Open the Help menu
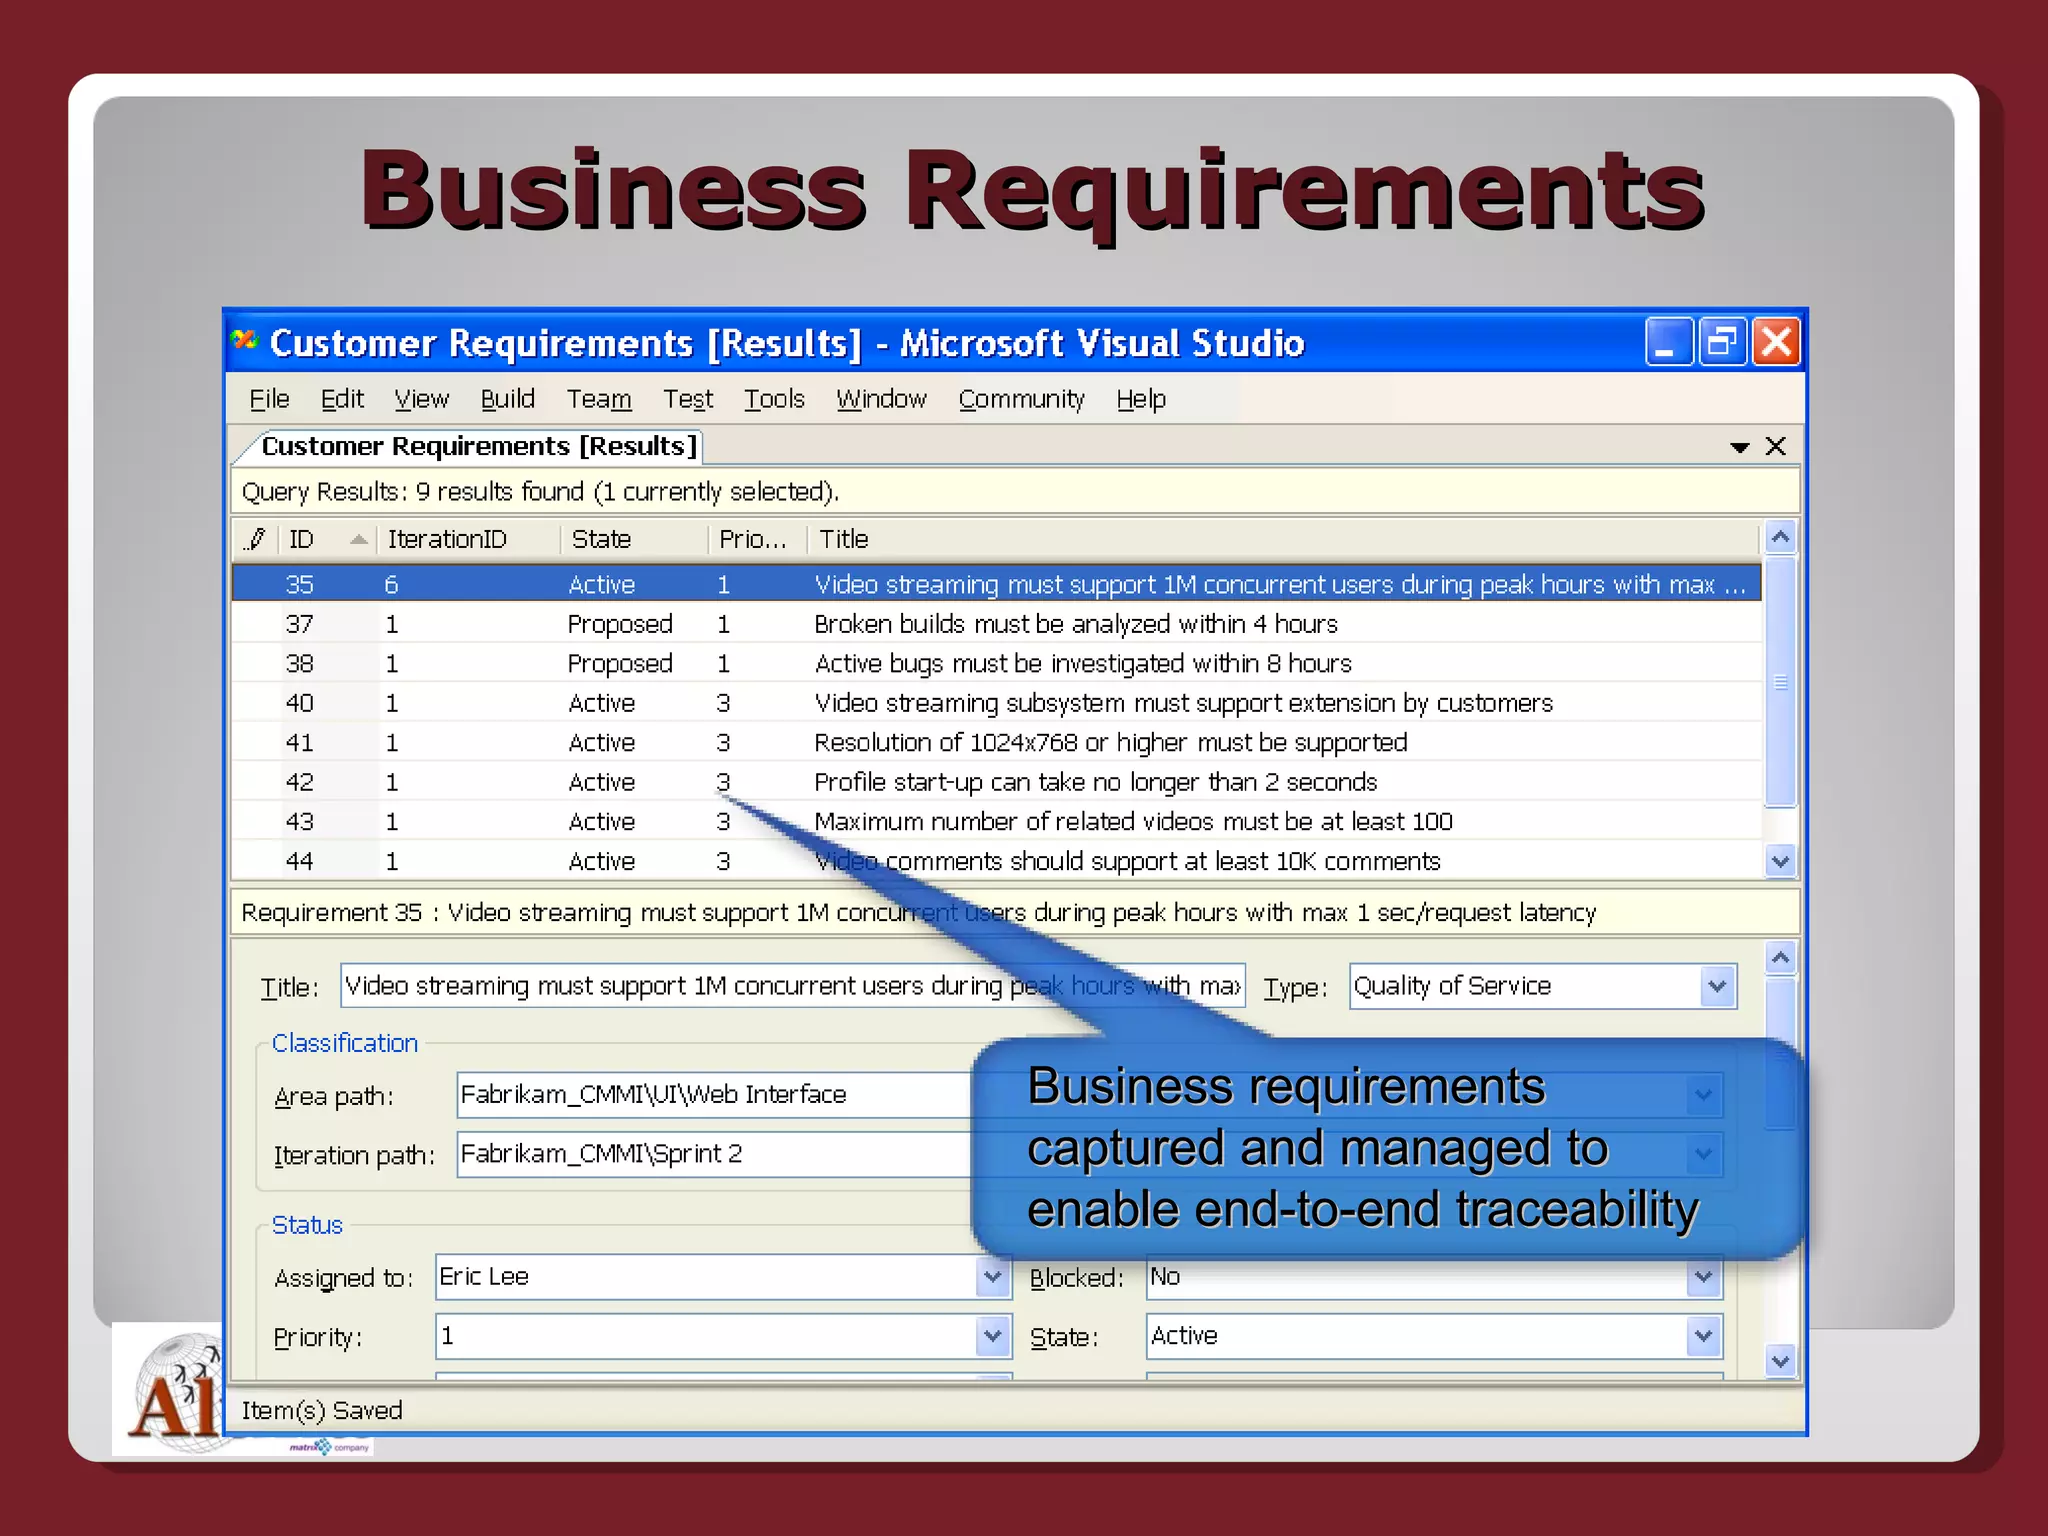The width and height of the screenshot is (2048, 1536). pos(1141,399)
